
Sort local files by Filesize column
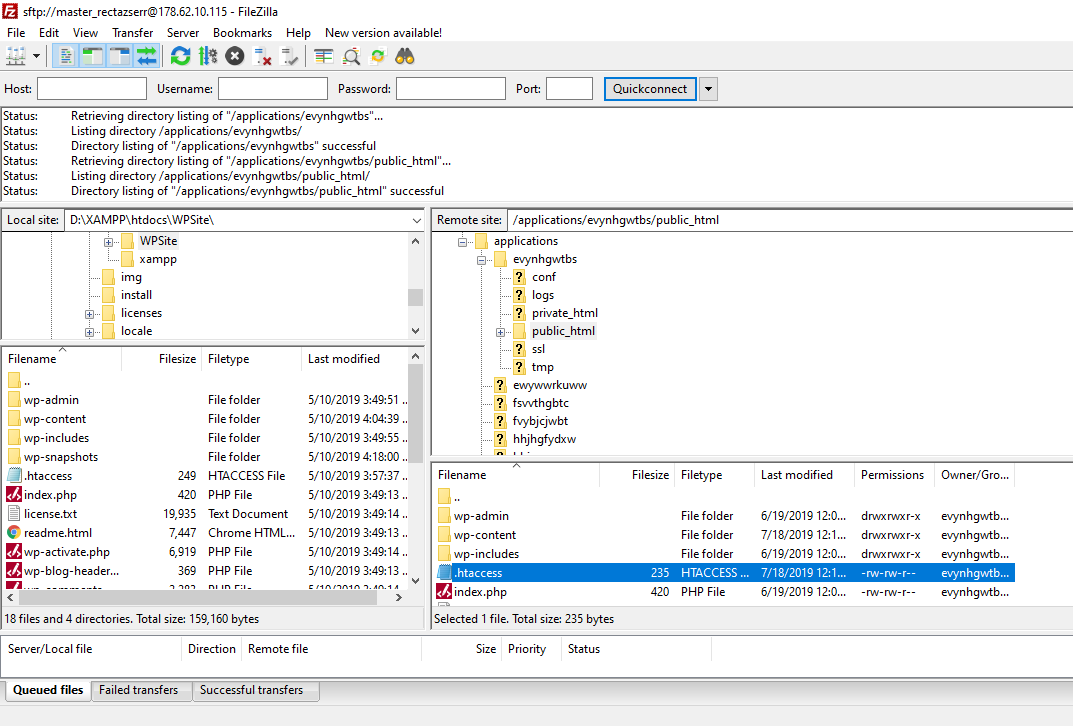(161, 359)
